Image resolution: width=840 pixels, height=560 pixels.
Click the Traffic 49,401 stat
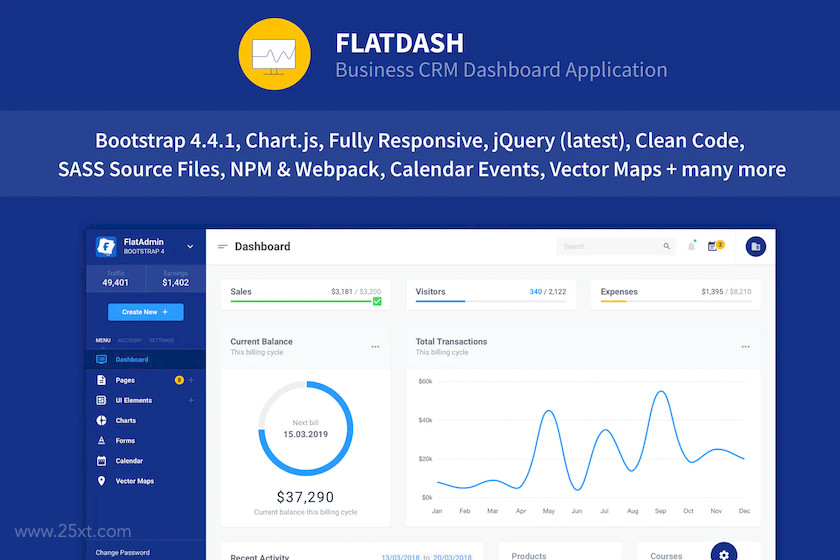(116, 279)
